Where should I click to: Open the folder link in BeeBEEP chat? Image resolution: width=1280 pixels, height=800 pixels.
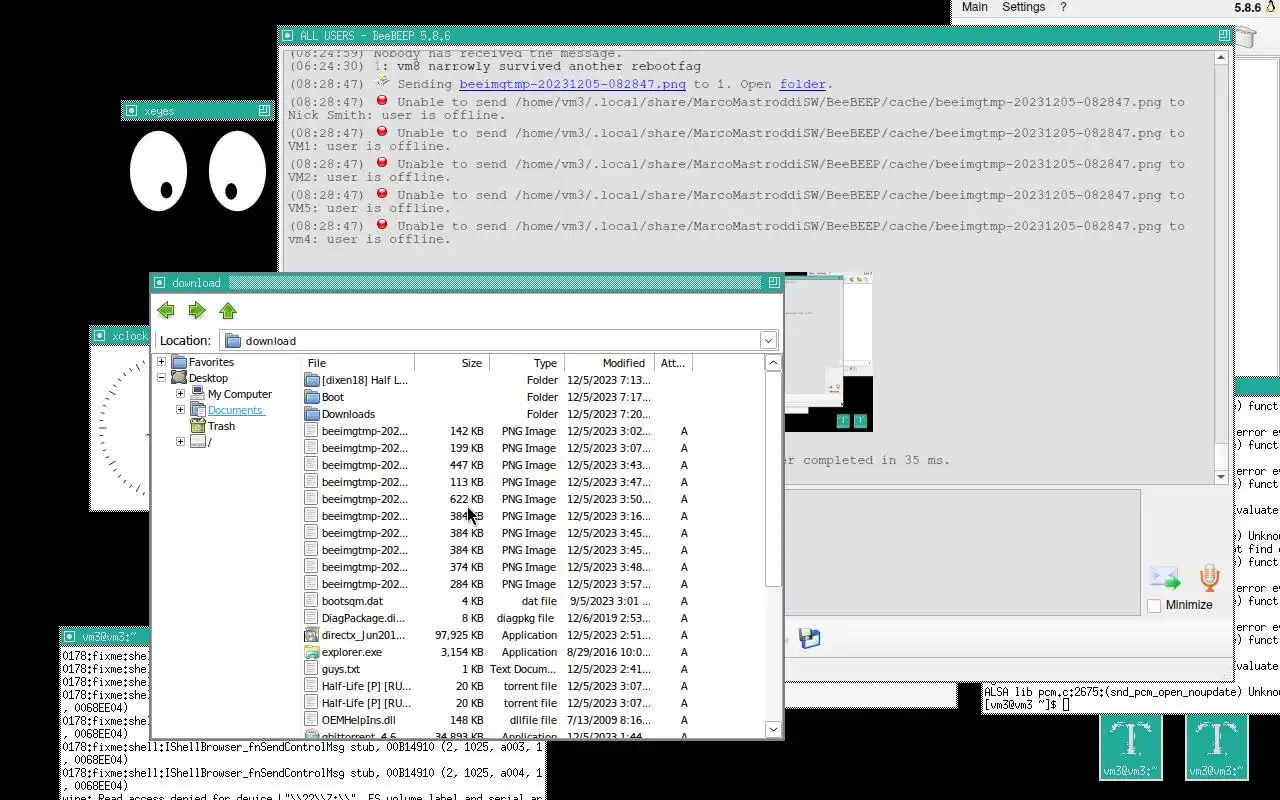pyautogui.click(x=803, y=84)
